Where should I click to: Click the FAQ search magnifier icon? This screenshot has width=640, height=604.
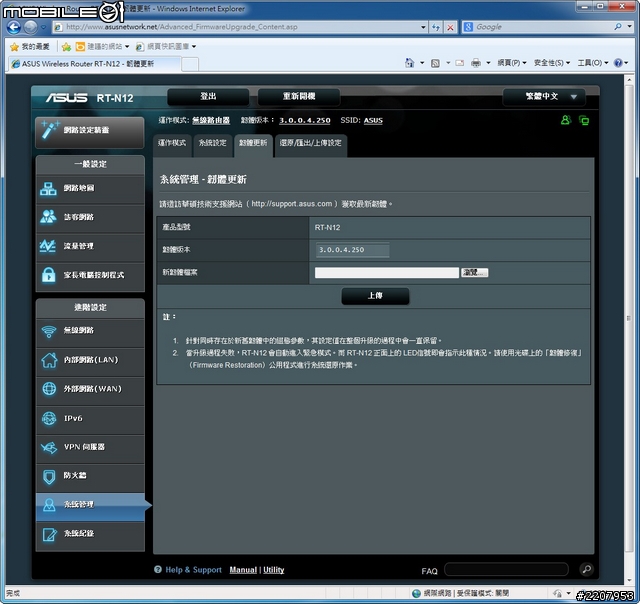pos(587,569)
